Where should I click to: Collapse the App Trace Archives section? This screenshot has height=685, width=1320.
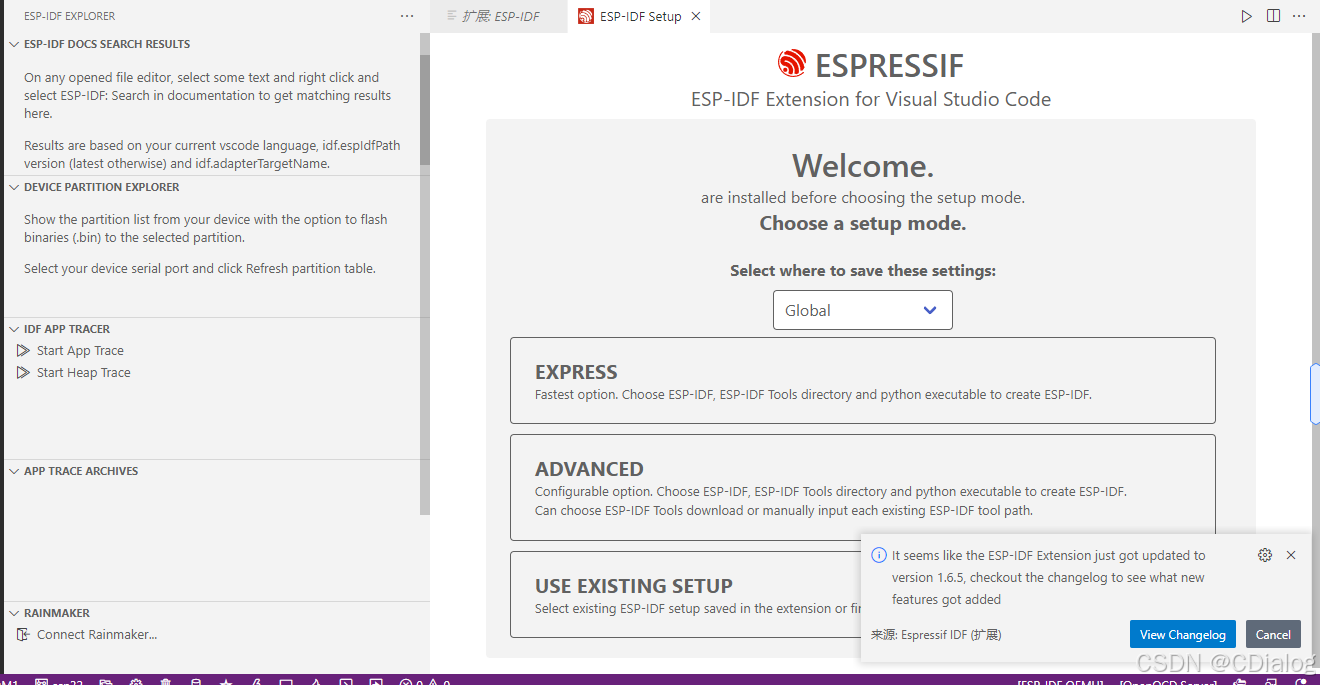click(14, 471)
